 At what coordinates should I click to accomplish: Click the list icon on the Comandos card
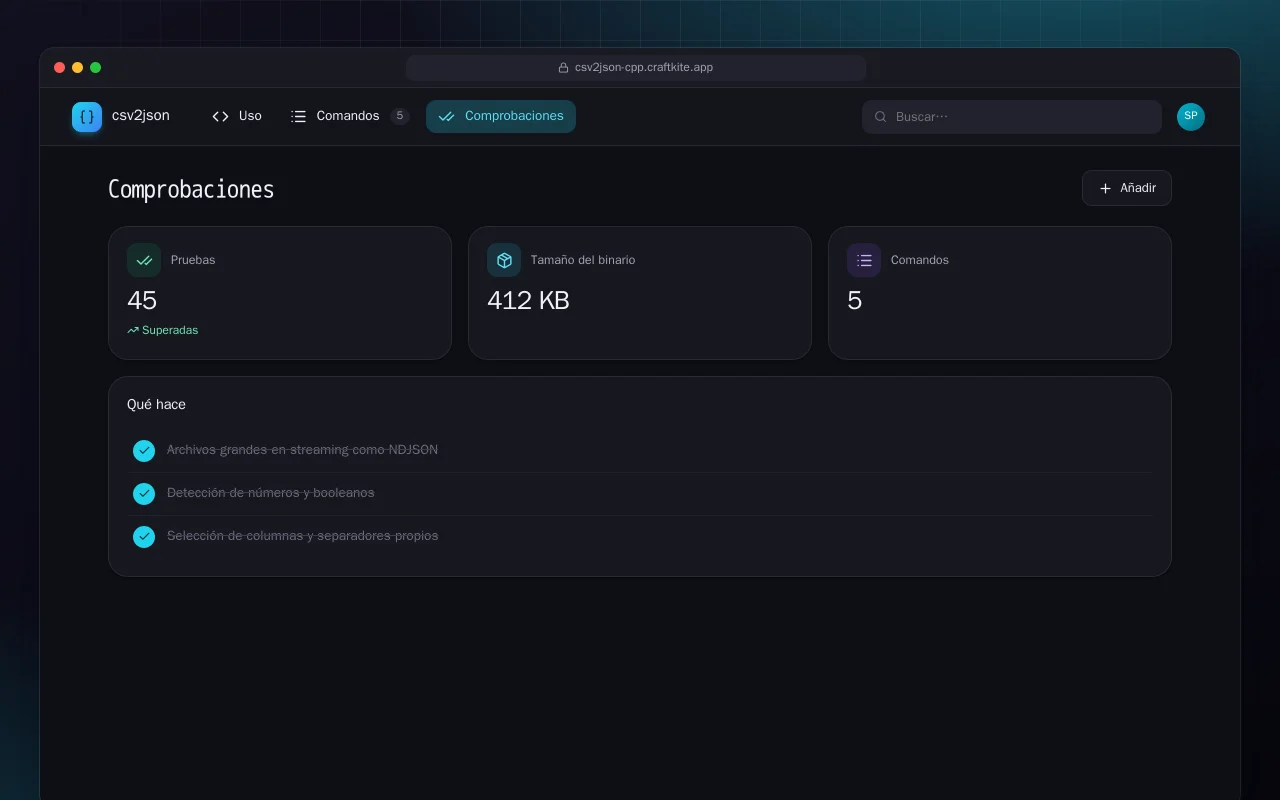[864, 260]
